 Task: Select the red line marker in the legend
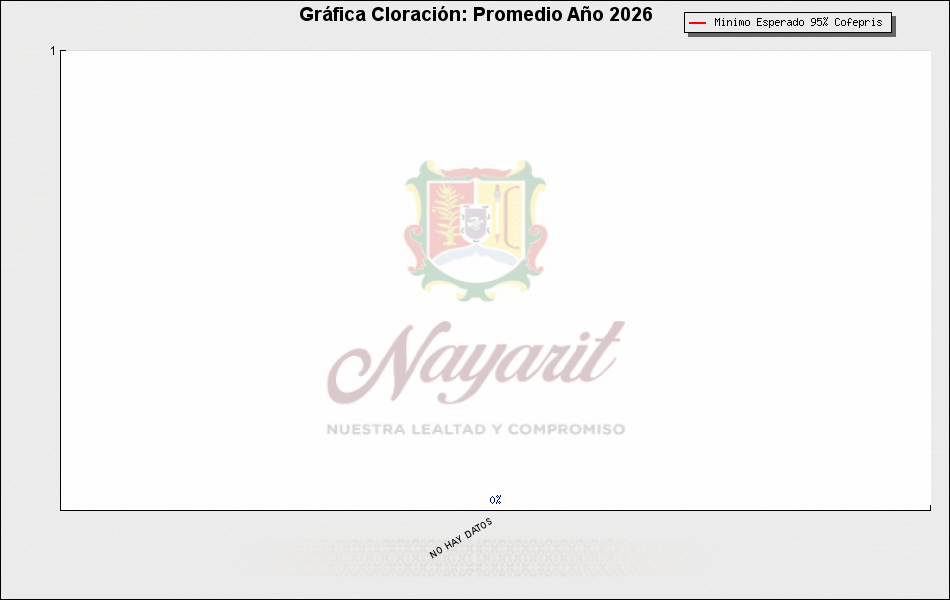tap(697, 23)
